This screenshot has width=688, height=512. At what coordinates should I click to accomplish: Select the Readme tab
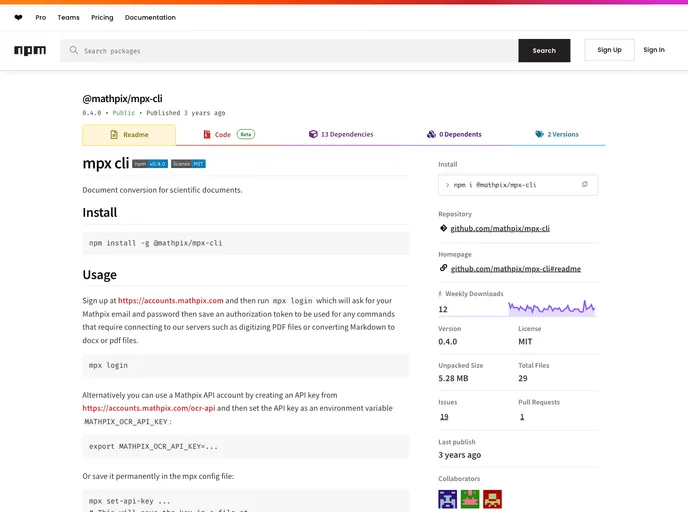(129, 135)
